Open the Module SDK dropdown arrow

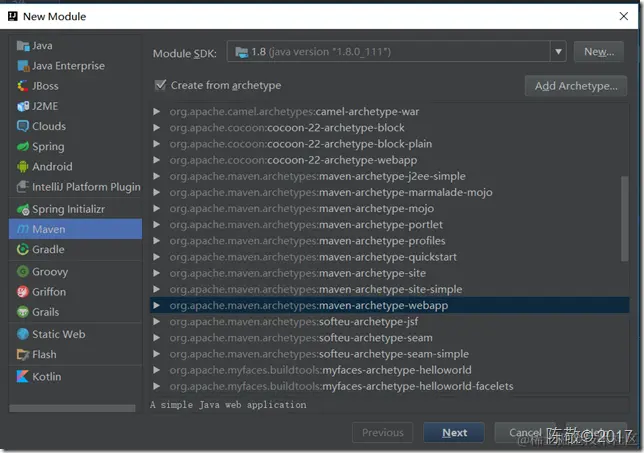point(558,52)
